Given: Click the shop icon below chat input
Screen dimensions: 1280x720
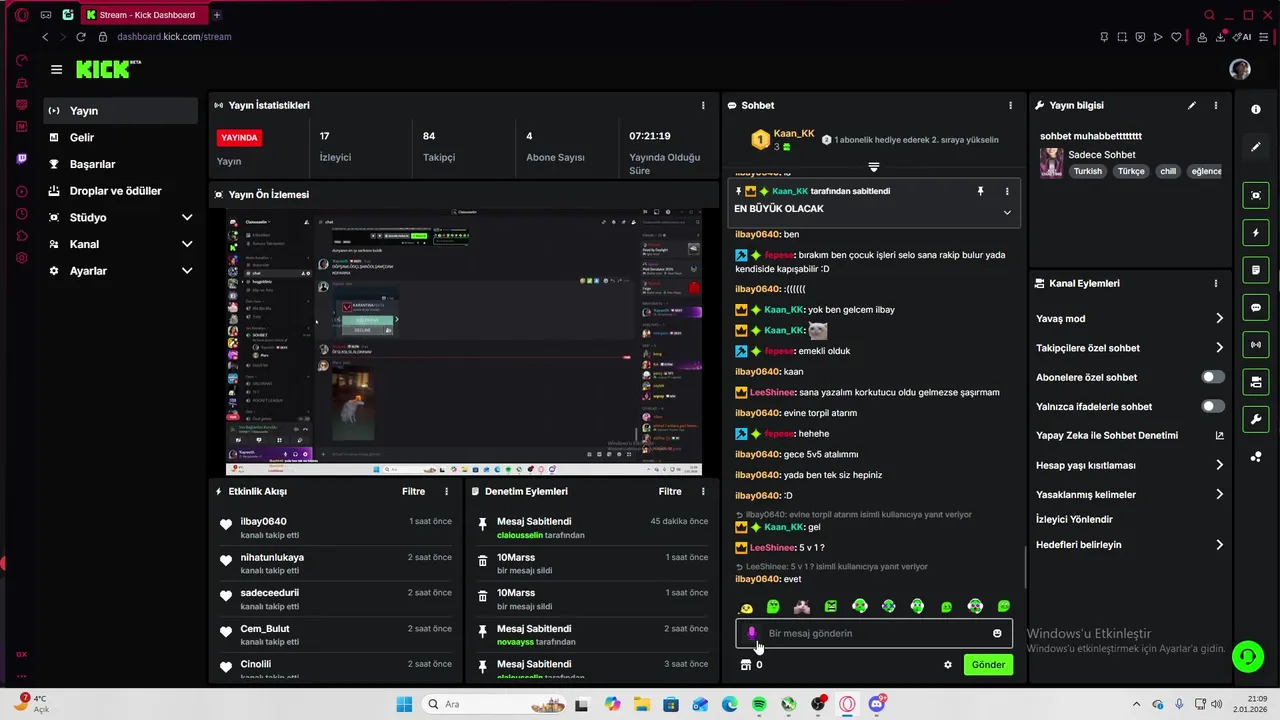Looking at the screenshot, I should click(x=745, y=665).
